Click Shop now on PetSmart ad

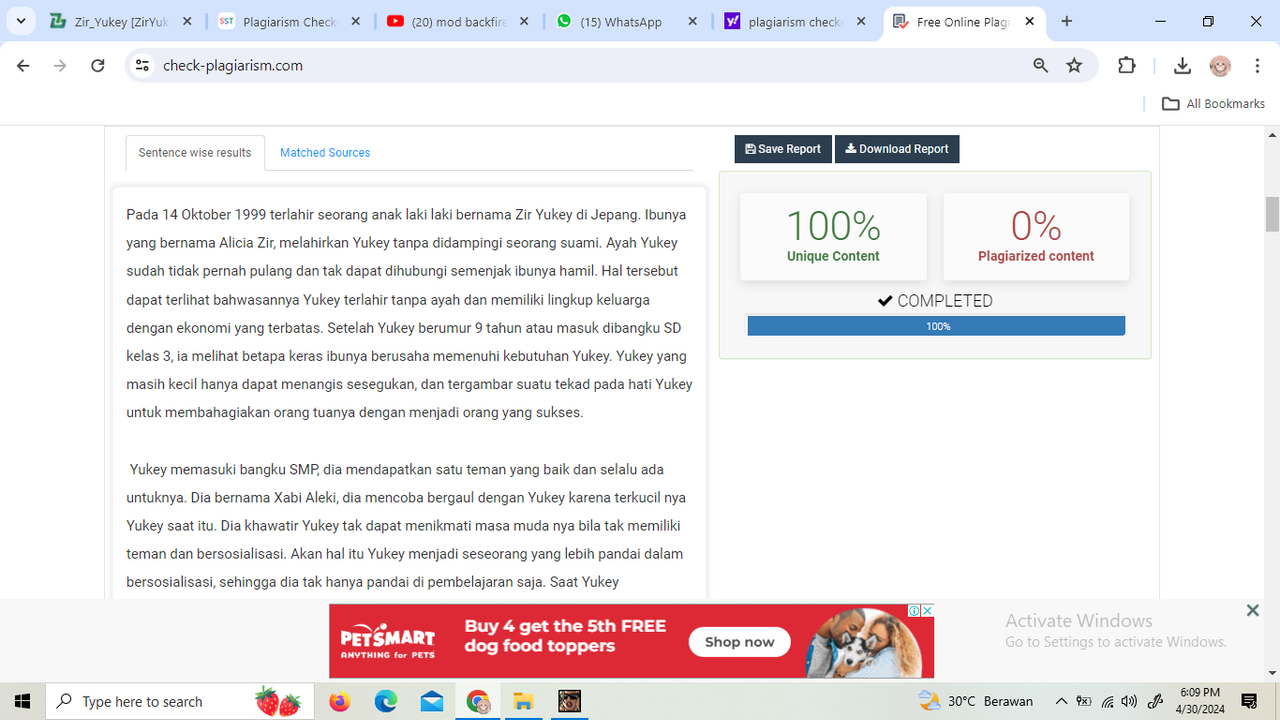pos(739,642)
